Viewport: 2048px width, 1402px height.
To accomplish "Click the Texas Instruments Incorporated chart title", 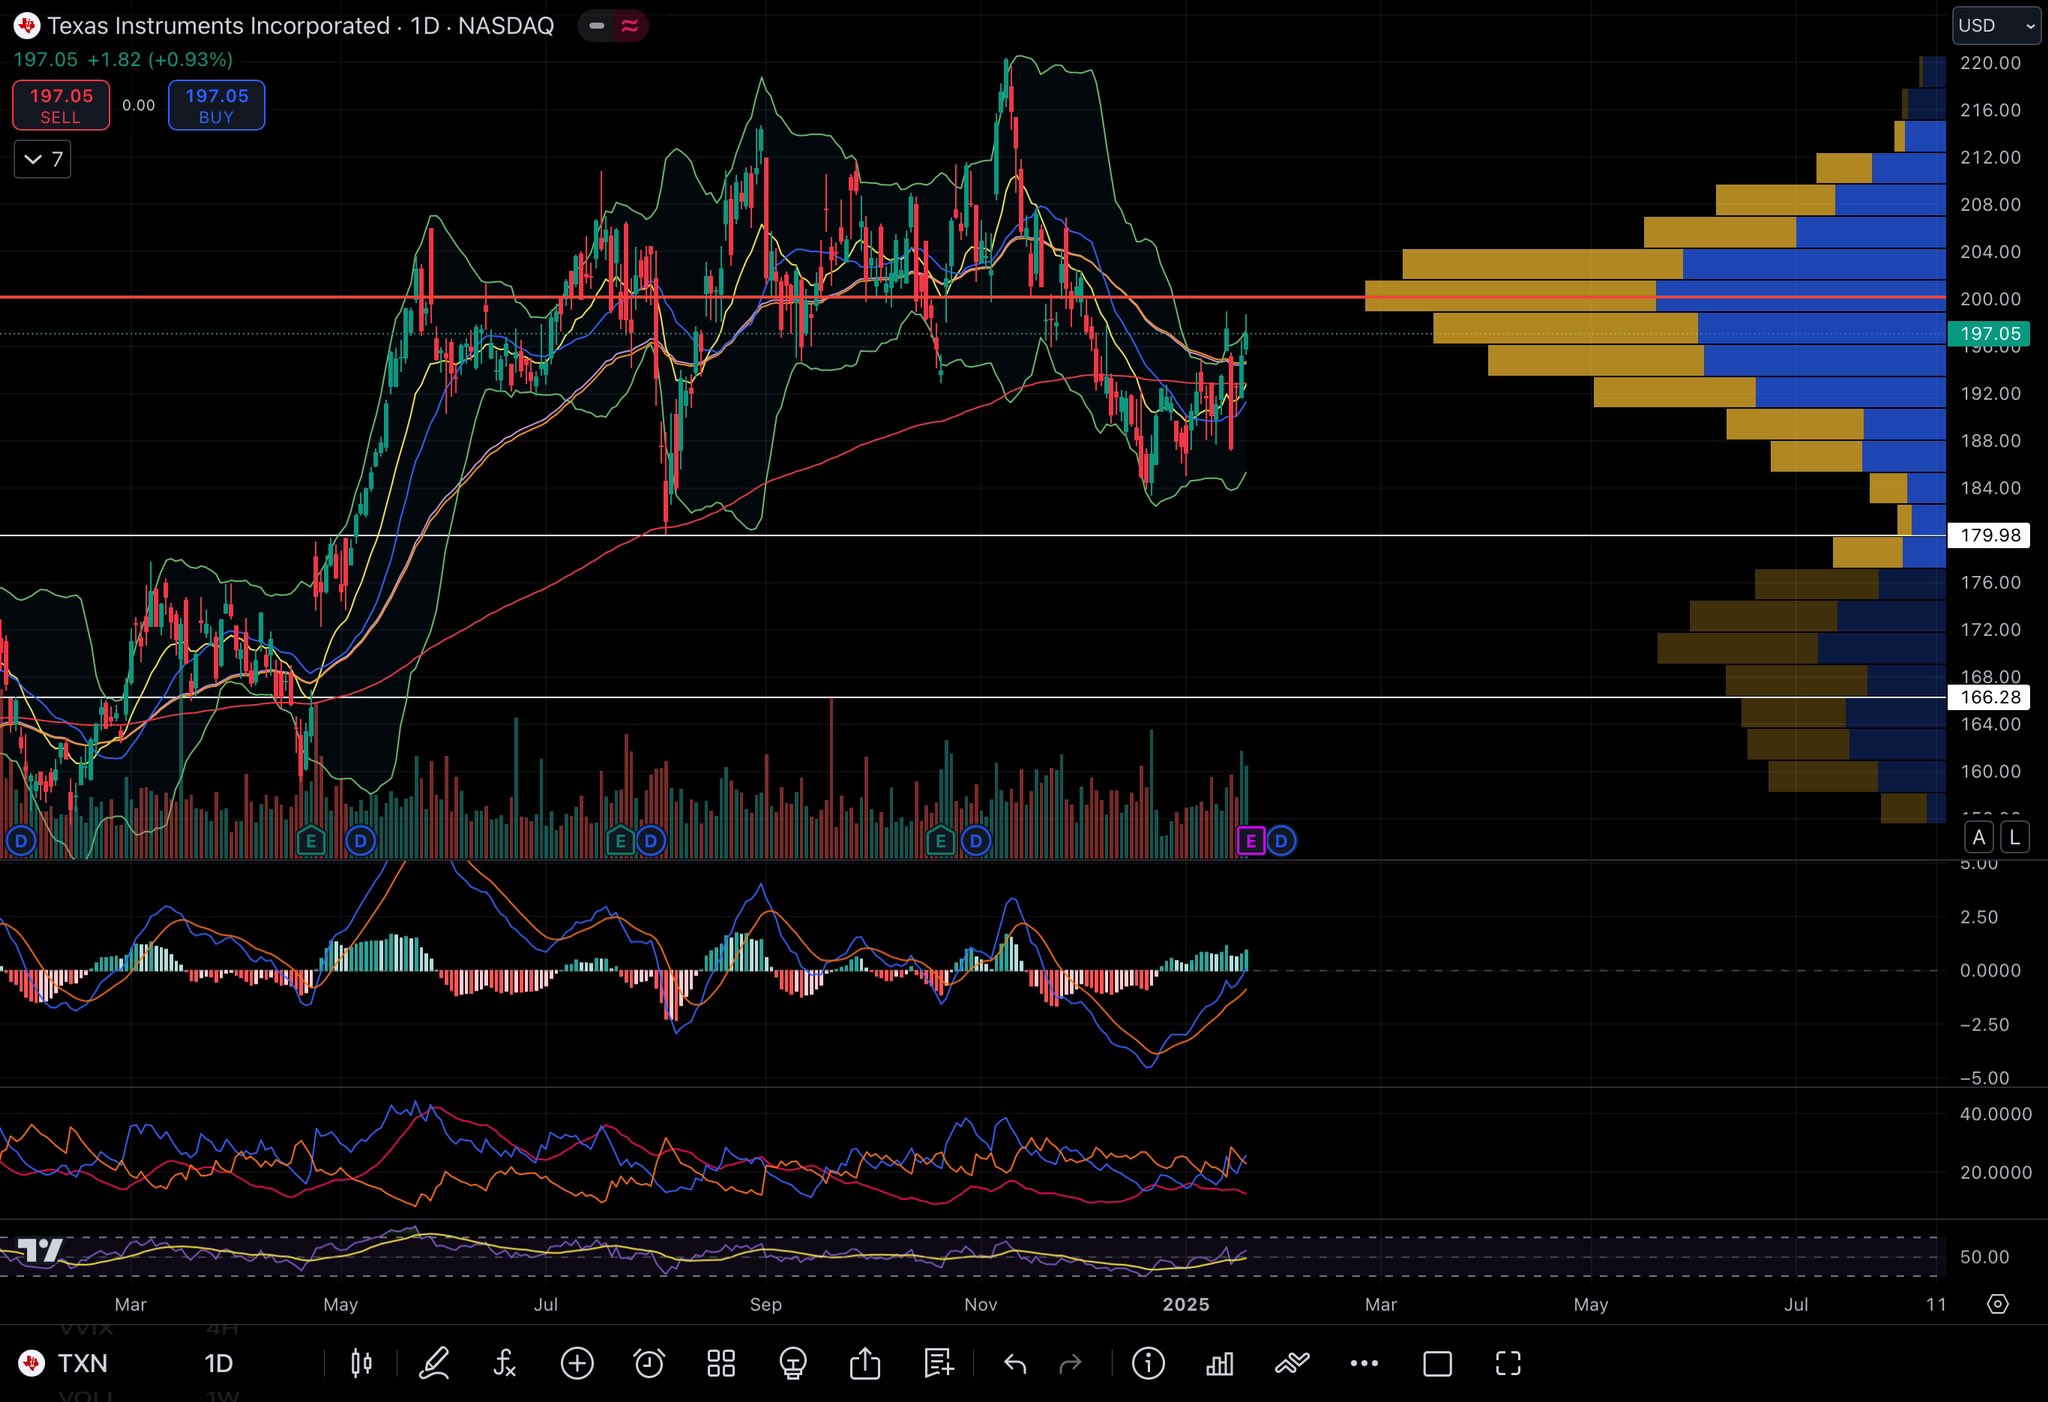I will click(219, 26).
